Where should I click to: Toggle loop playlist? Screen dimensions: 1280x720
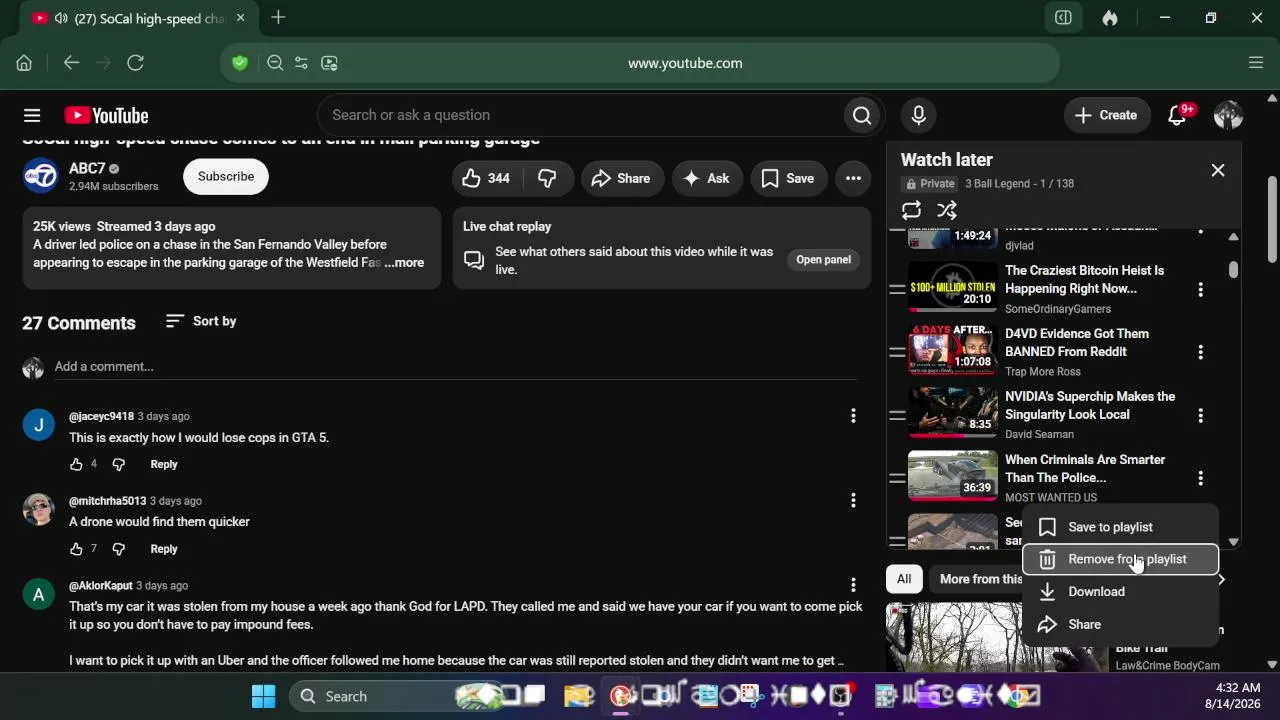tap(911, 210)
